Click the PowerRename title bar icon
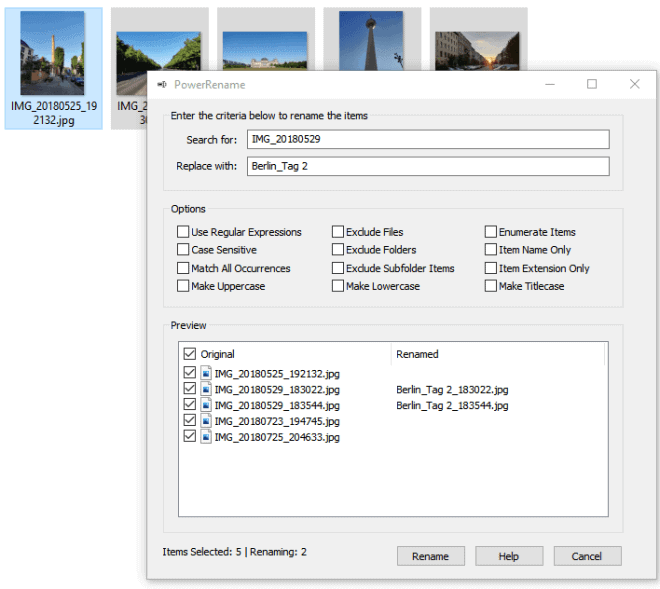Viewport: 660px width, 589px height. point(162,84)
